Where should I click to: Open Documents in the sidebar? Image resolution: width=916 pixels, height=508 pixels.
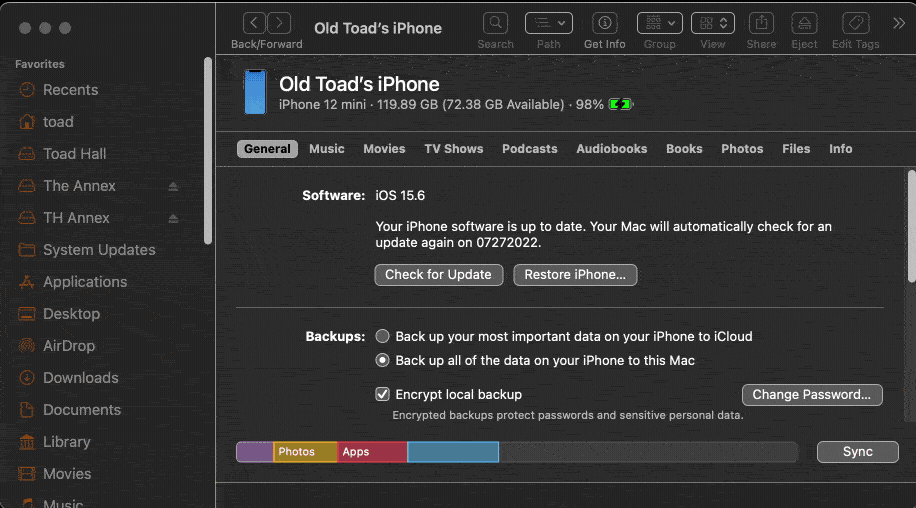tap(82, 410)
